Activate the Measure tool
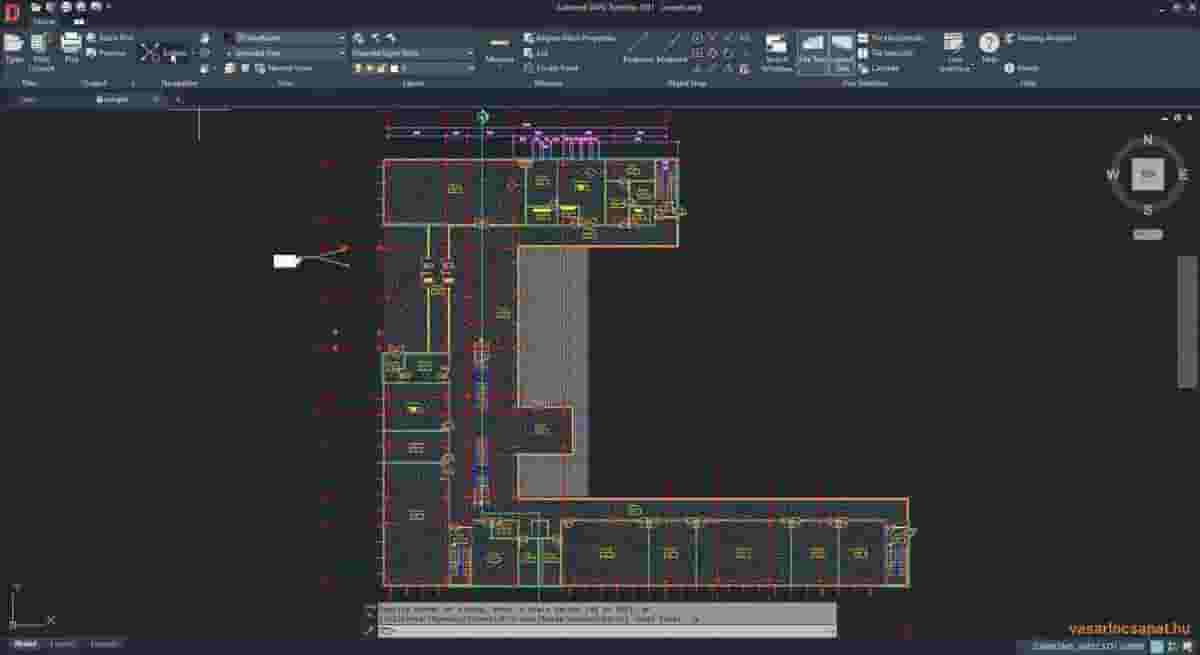This screenshot has width=1200, height=655. point(500,45)
